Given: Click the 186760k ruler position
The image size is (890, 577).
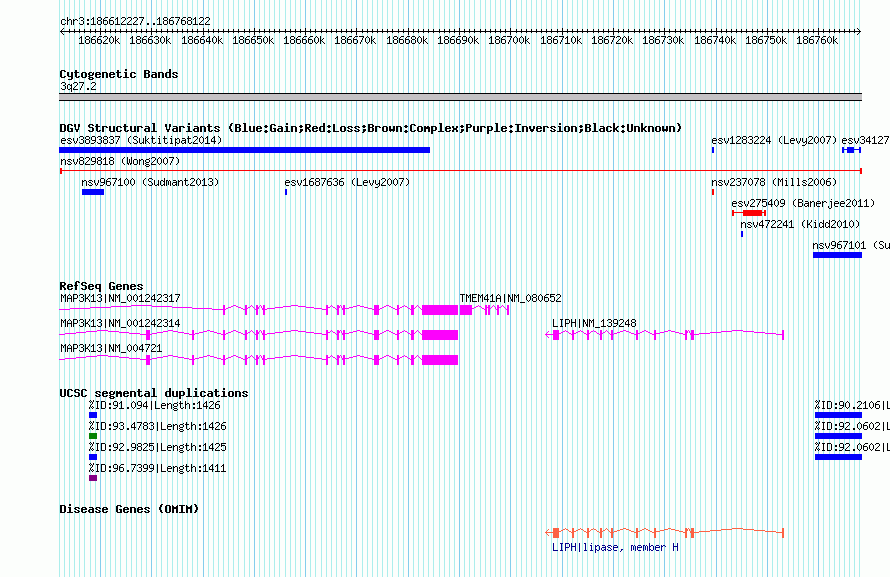Looking at the screenshot, I should pyautogui.click(x=817, y=40).
